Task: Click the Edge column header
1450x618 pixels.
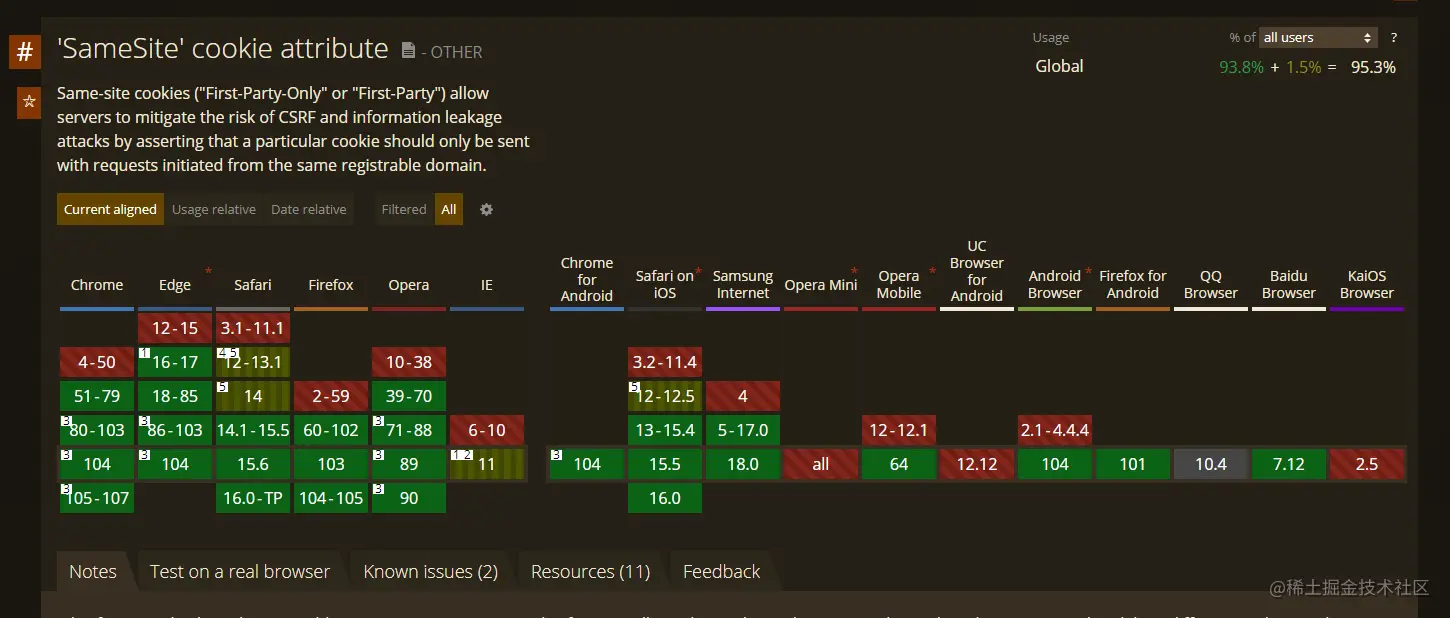Action: click(175, 285)
